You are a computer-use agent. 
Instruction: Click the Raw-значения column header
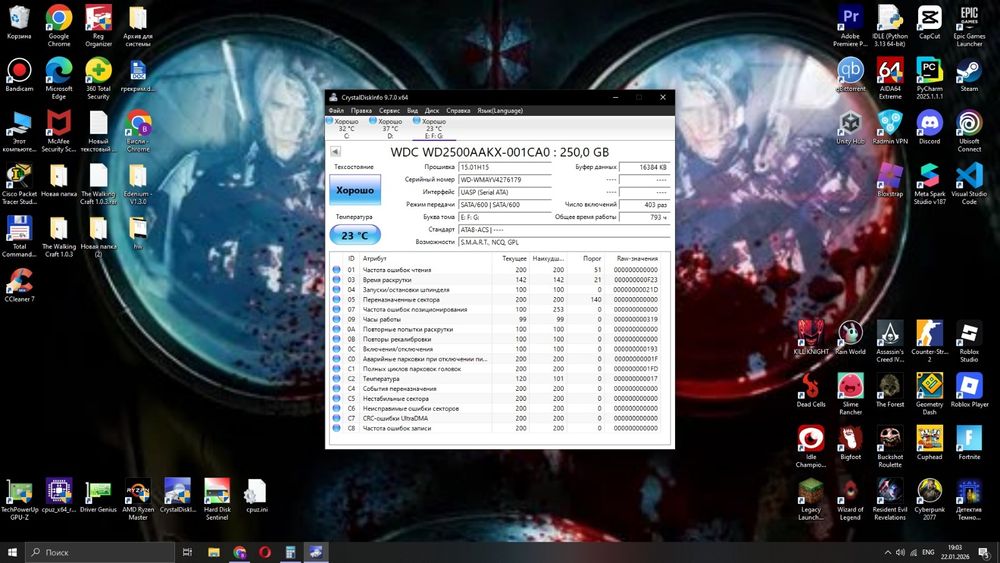tap(637, 258)
